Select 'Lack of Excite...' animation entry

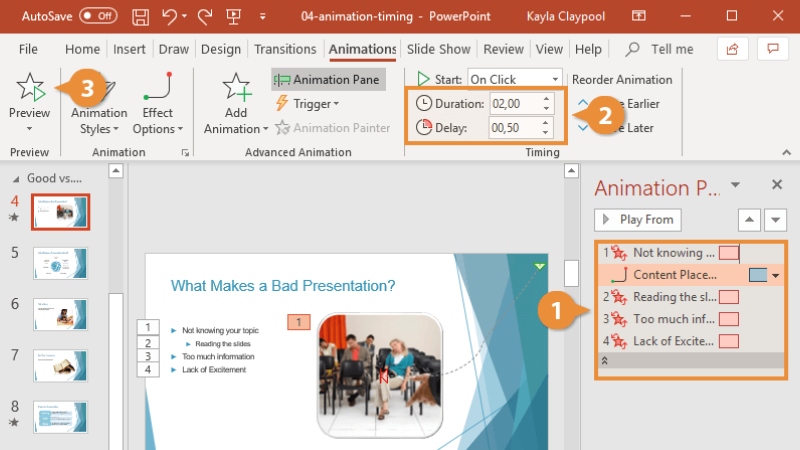(691, 341)
